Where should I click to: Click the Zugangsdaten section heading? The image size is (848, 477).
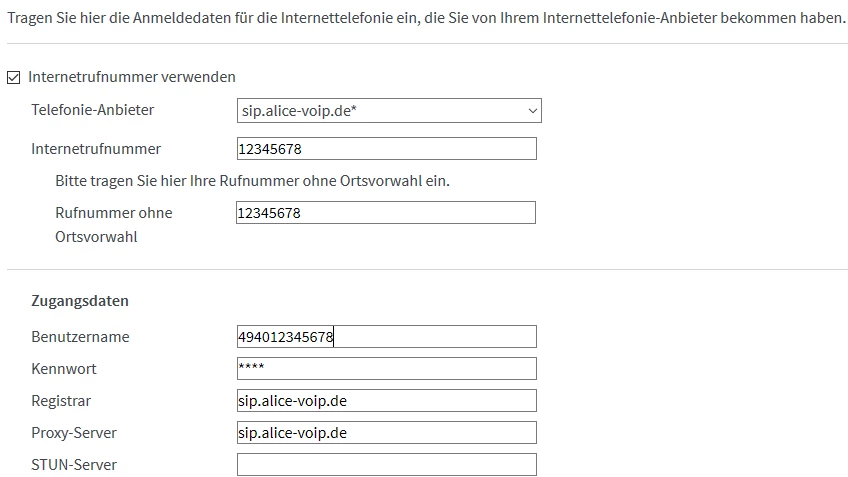point(80,301)
